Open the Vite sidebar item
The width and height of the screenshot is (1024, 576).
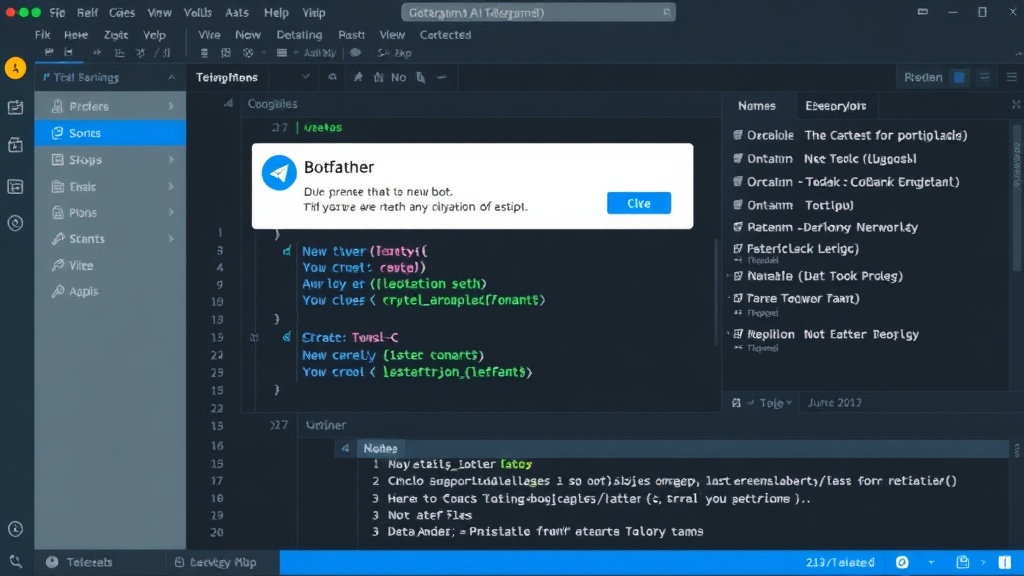pyautogui.click(x=110, y=265)
